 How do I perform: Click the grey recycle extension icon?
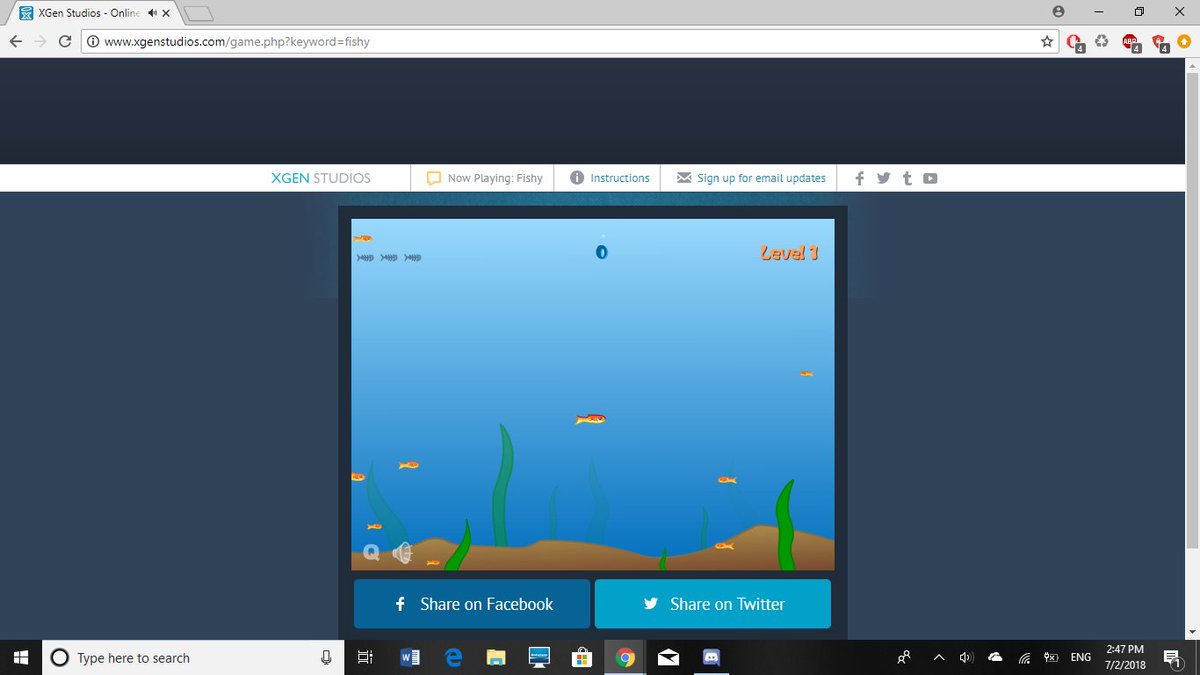(1103, 41)
